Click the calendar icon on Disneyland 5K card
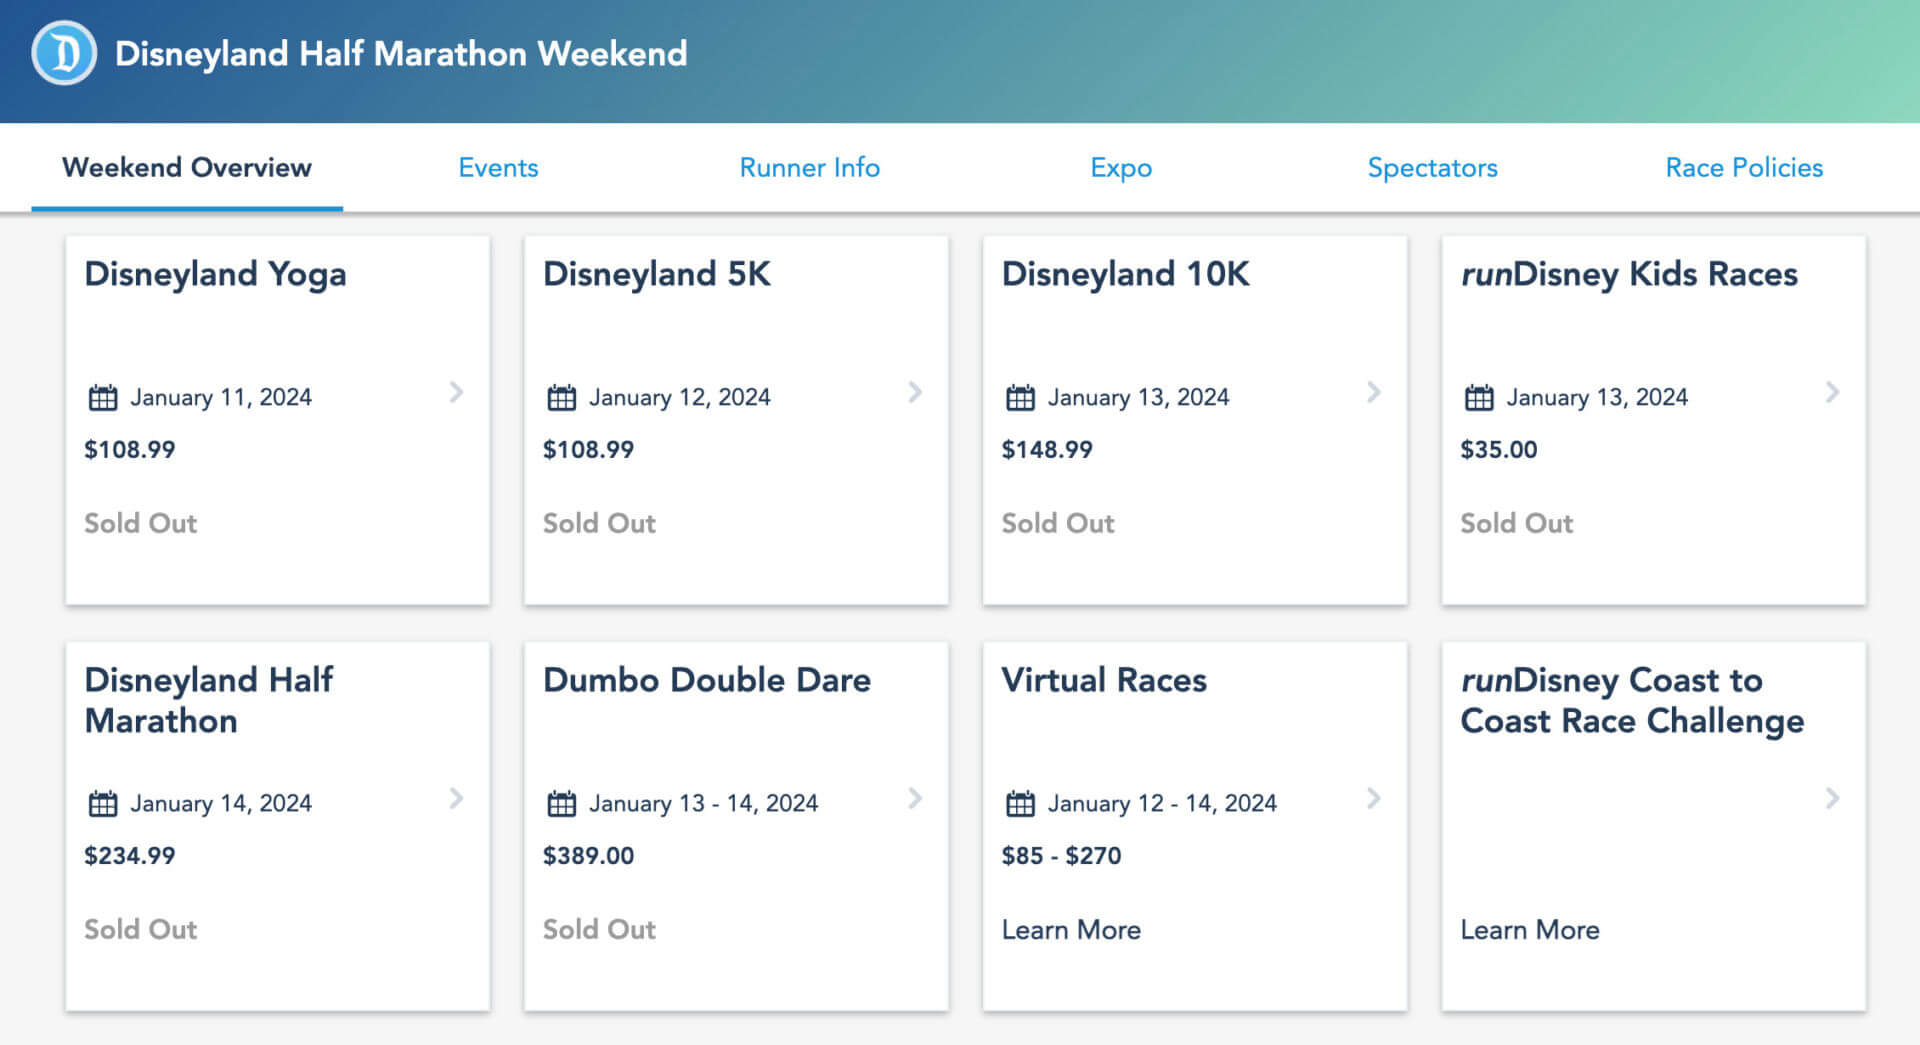 click(562, 397)
